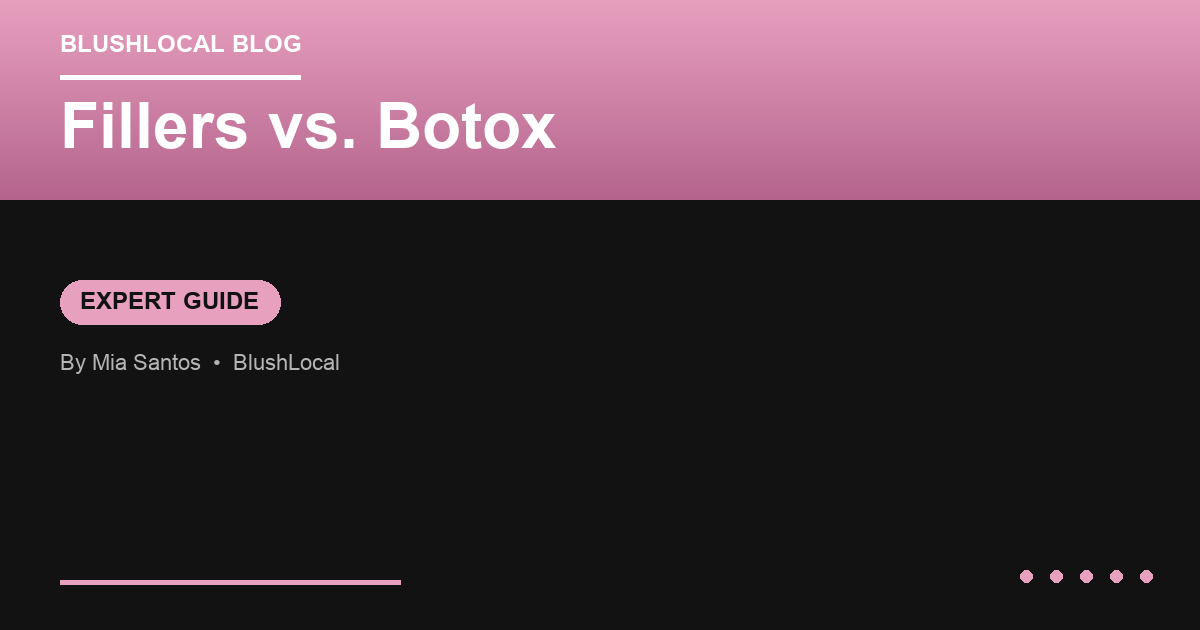Click the author name Mia Santos
The image size is (1200, 630).
[146, 363]
